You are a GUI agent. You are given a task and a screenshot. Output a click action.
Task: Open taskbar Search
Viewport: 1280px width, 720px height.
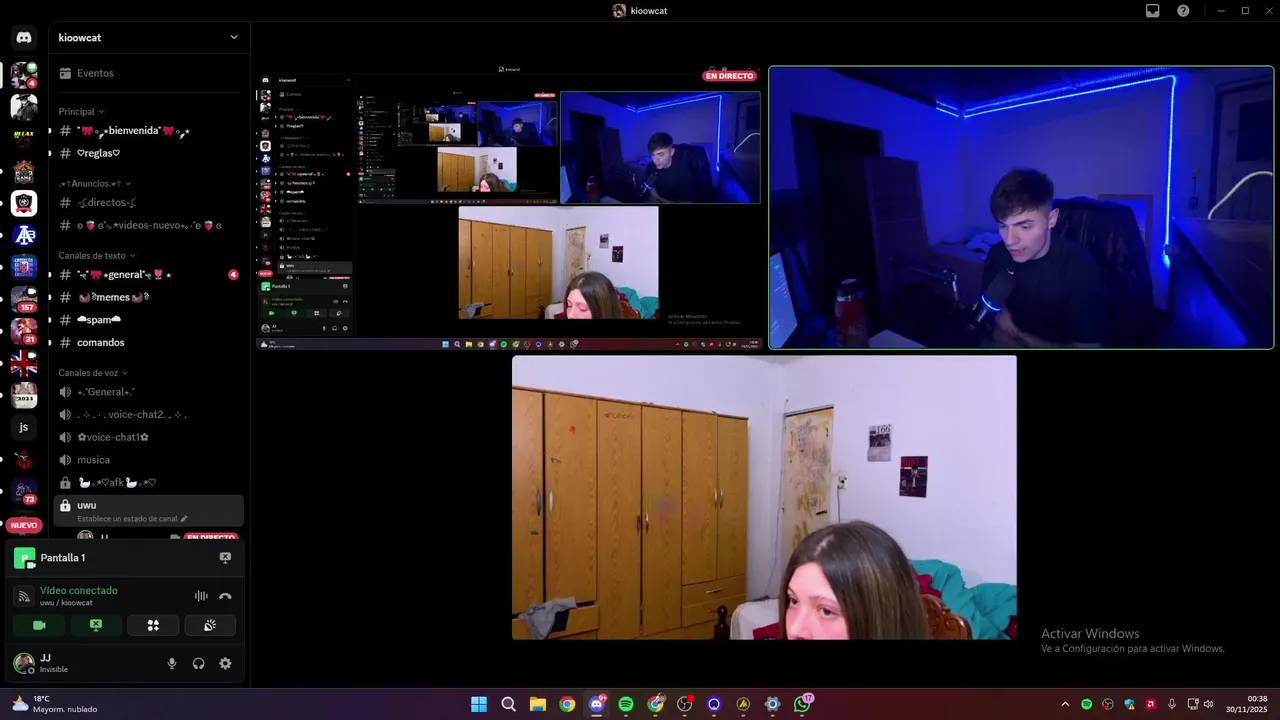point(508,704)
